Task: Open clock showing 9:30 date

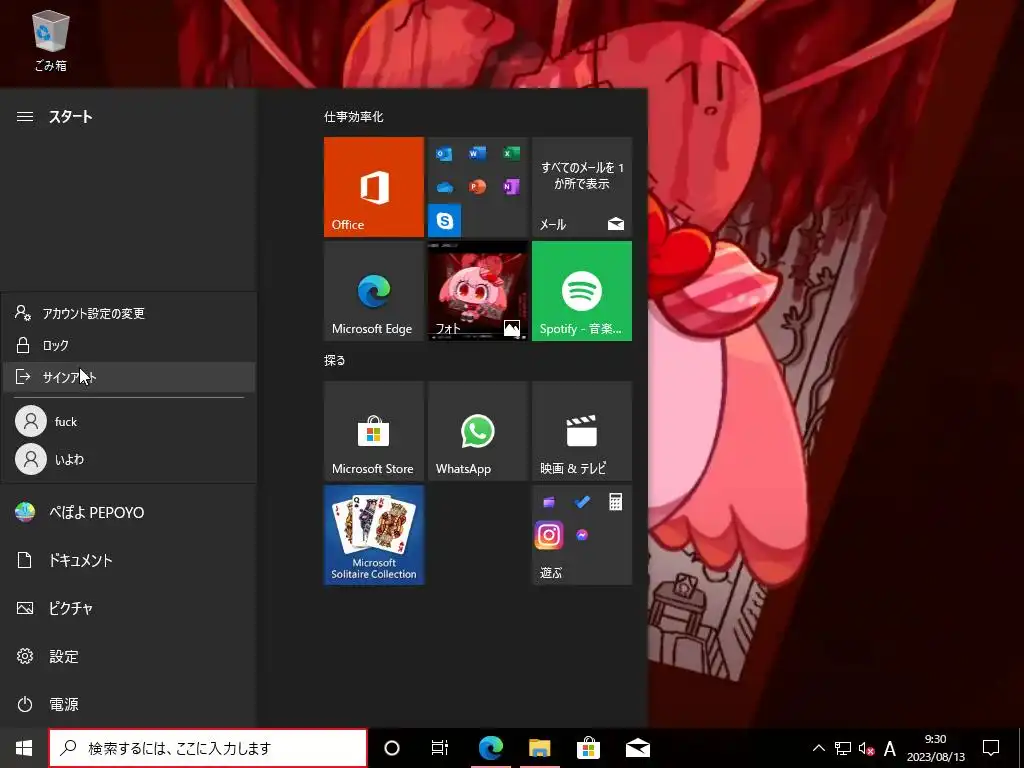Action: tap(935, 748)
